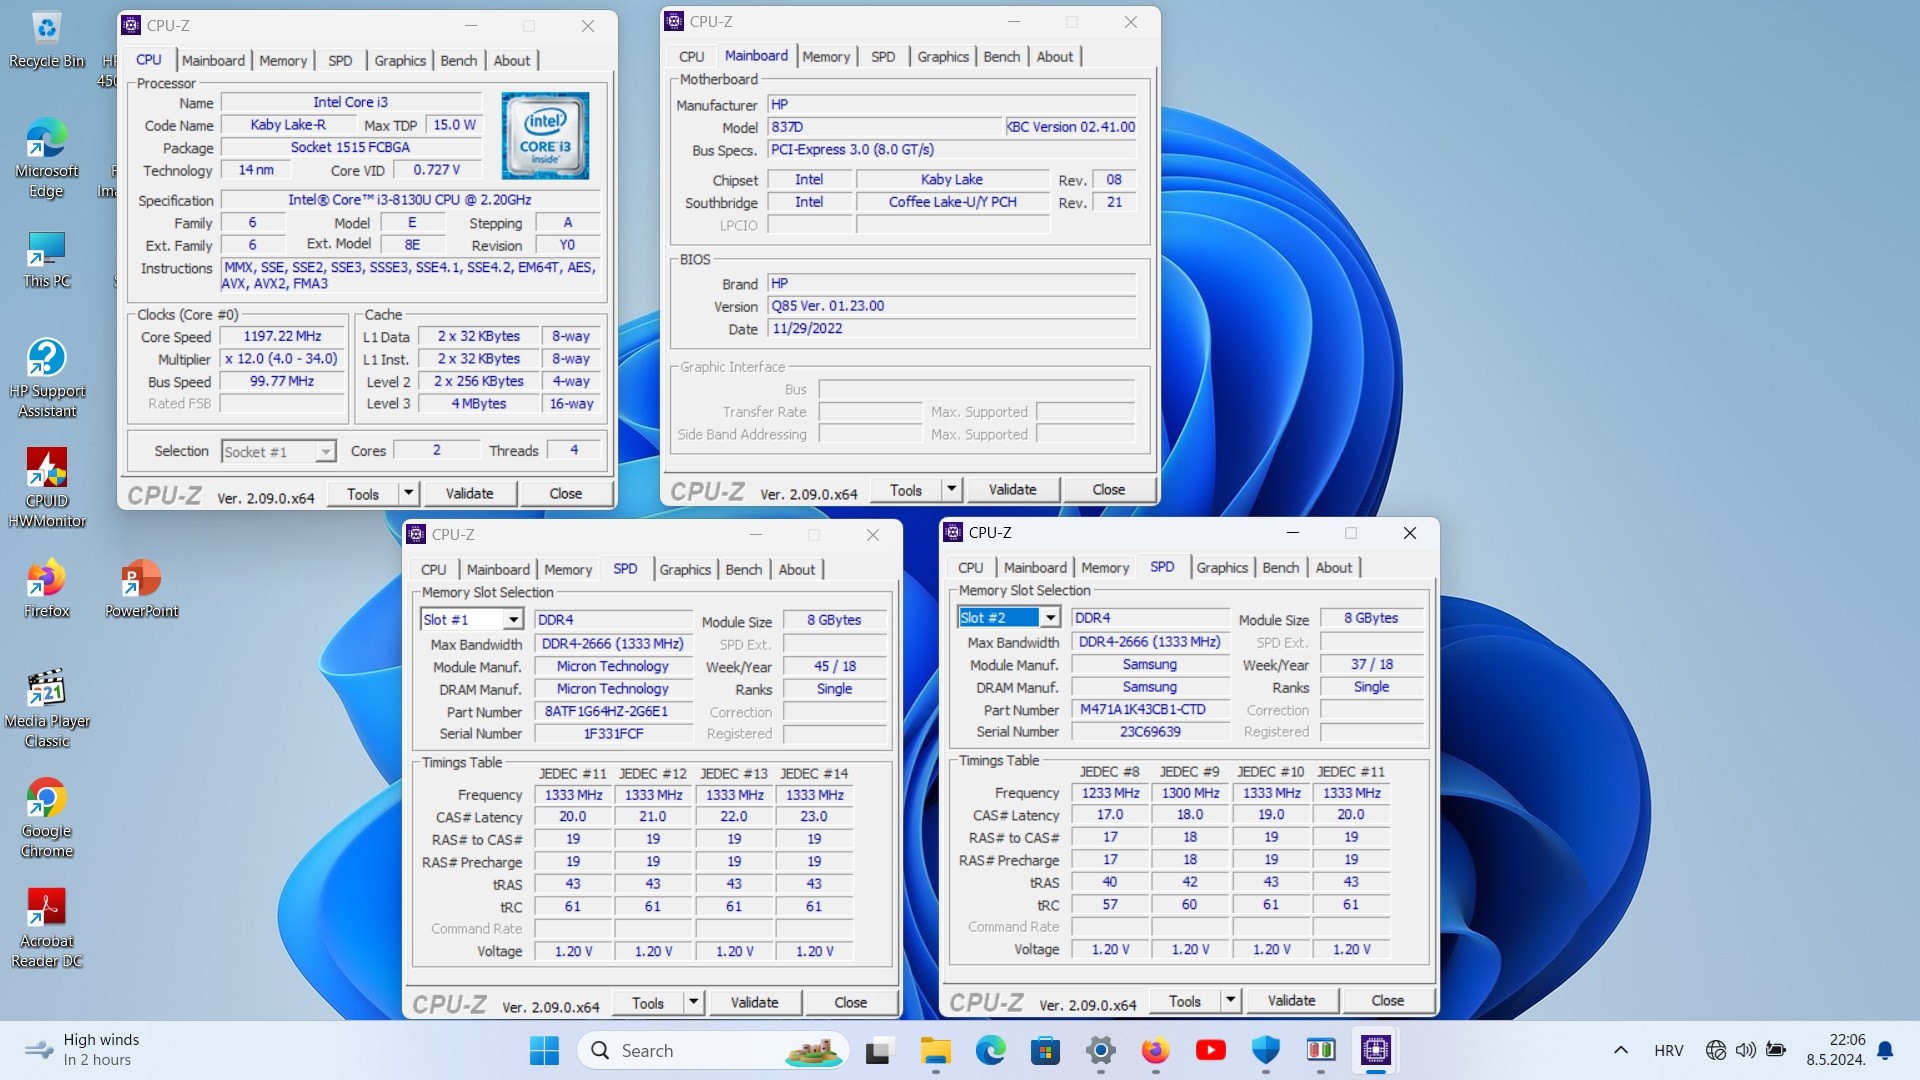
Task: Click Close button in the CPU tab window
Action: click(565, 493)
